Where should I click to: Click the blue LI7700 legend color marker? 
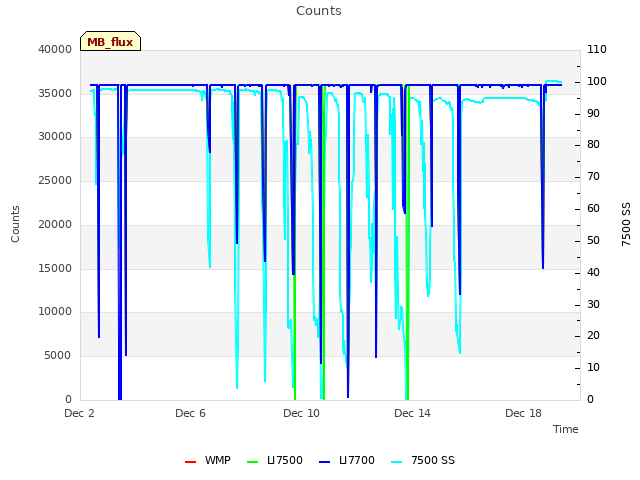pyautogui.click(x=324, y=462)
